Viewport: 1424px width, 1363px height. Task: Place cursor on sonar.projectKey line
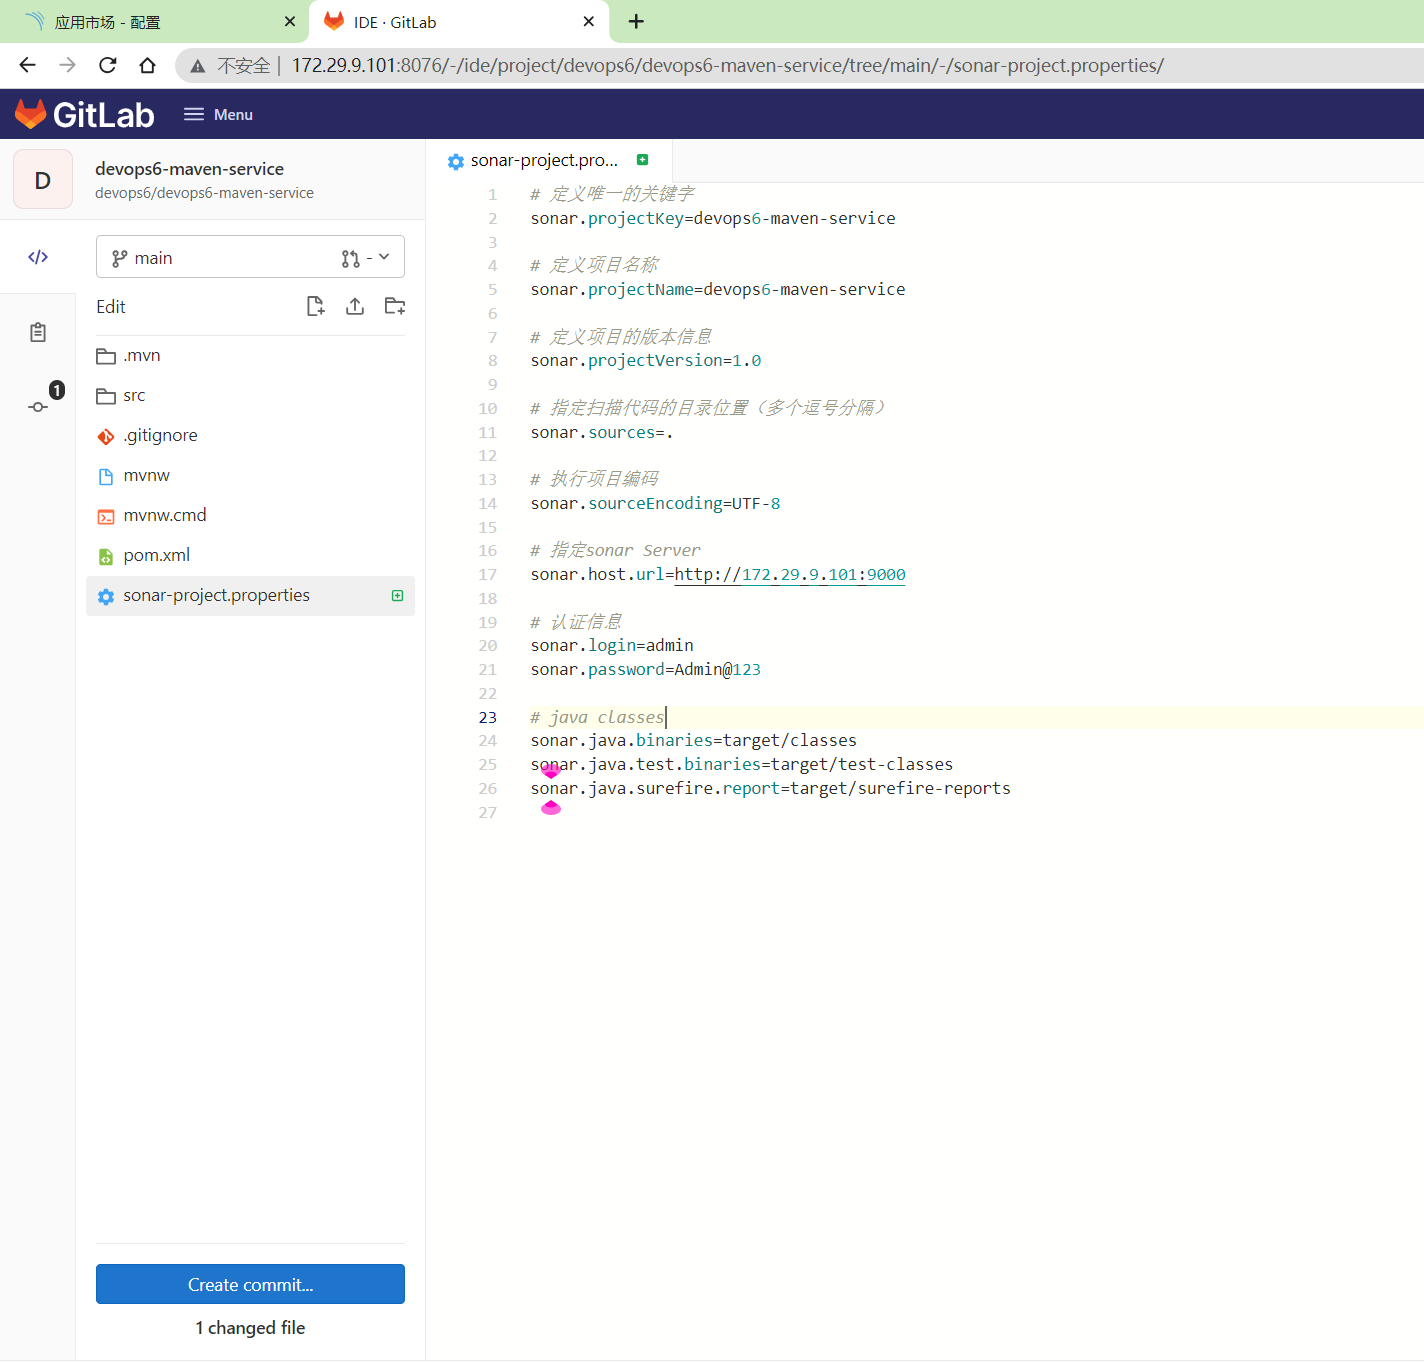tap(713, 219)
